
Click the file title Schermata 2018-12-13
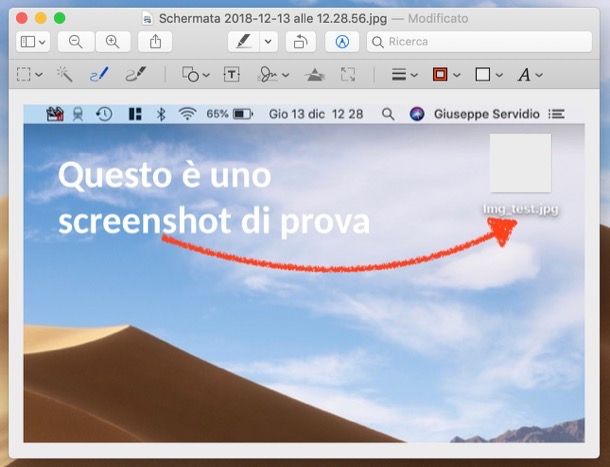coord(273,18)
